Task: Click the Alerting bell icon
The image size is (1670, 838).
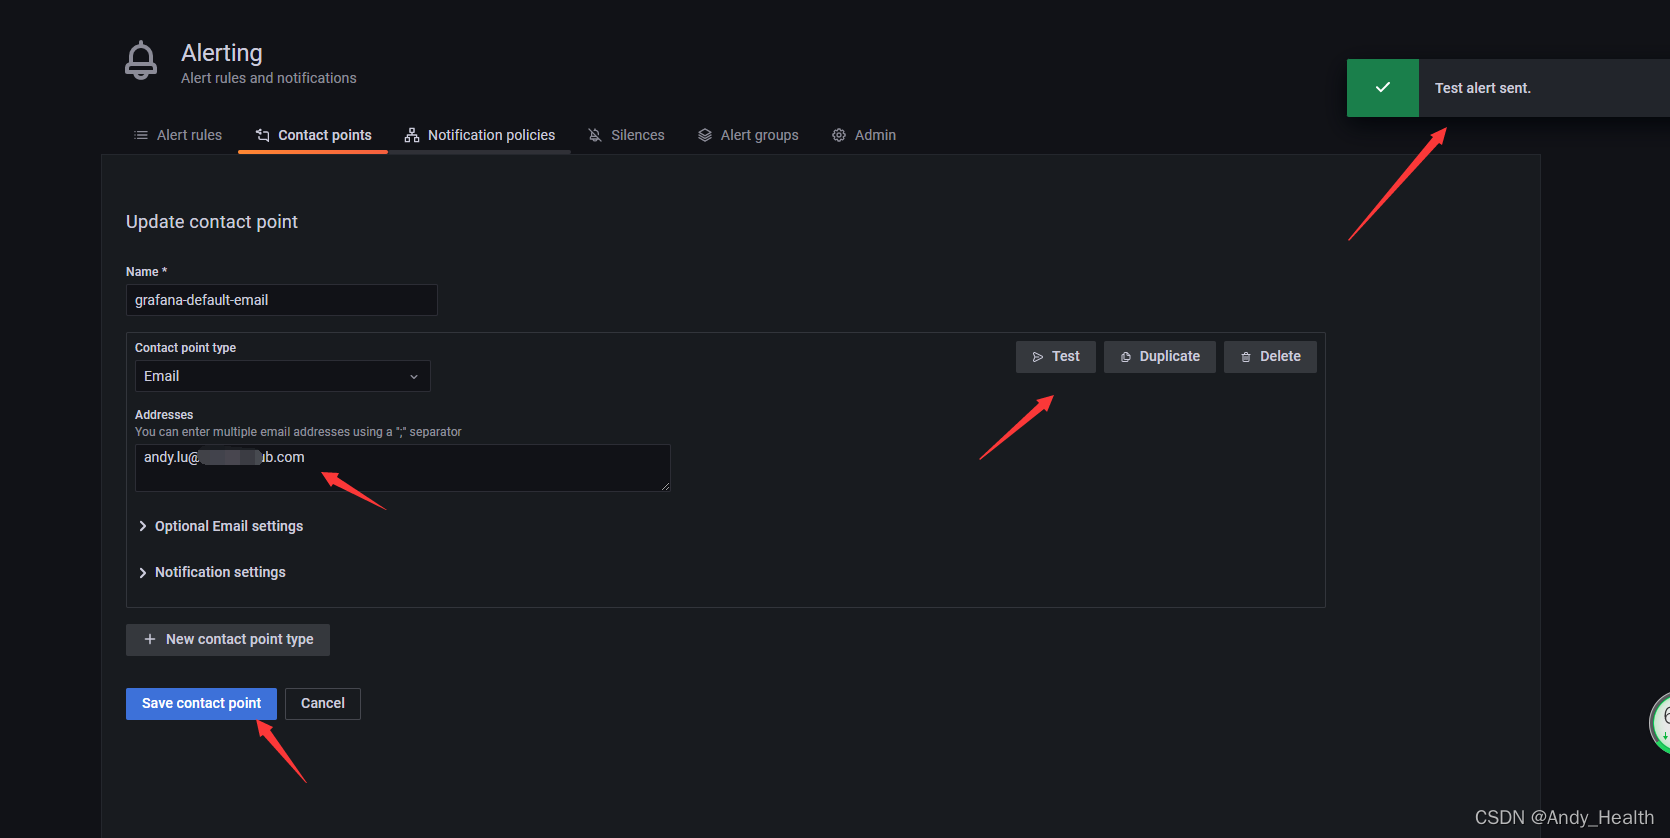Action: click(x=141, y=60)
